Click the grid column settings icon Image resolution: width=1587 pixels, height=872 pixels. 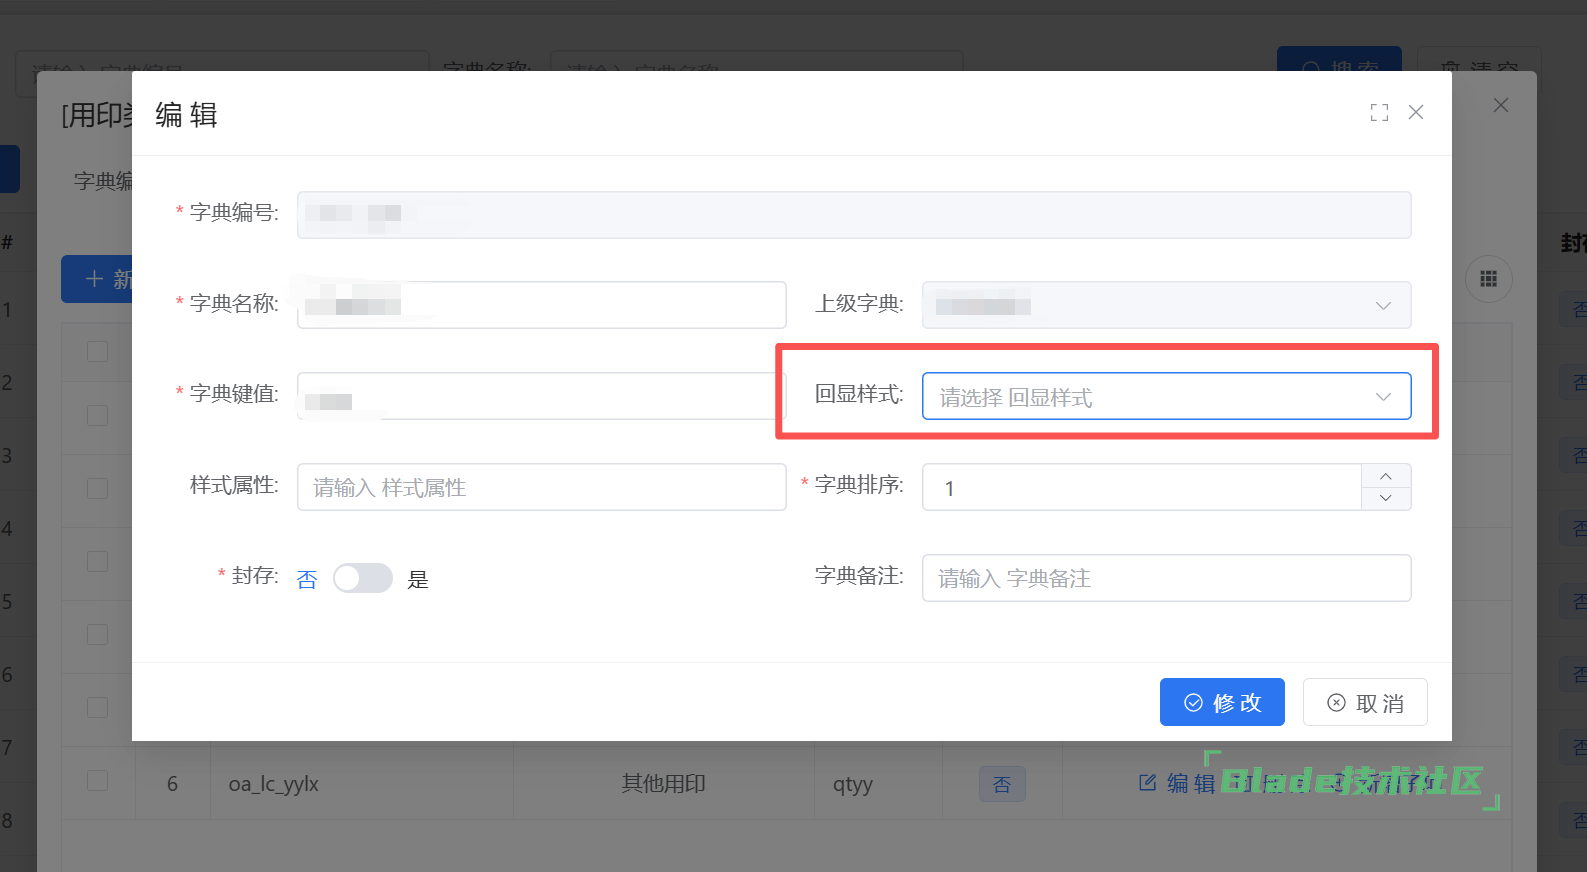coord(1488,279)
